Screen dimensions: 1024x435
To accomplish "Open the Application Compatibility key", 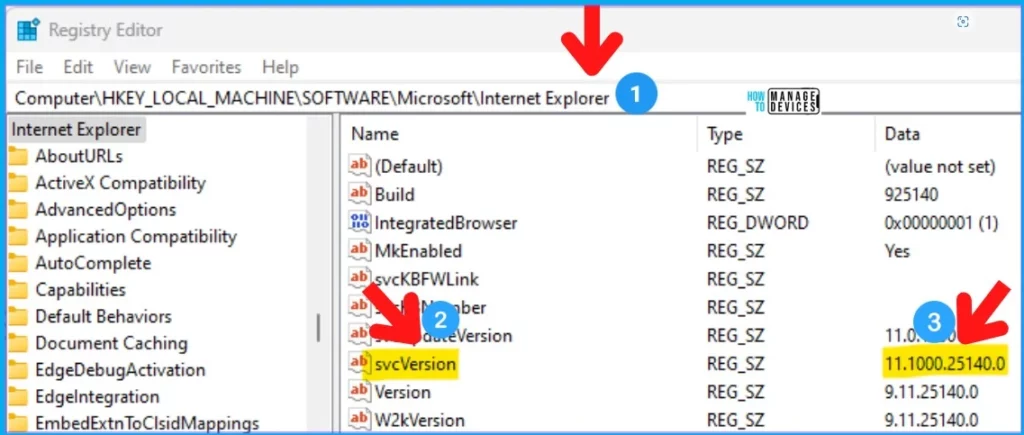I will (x=136, y=236).
